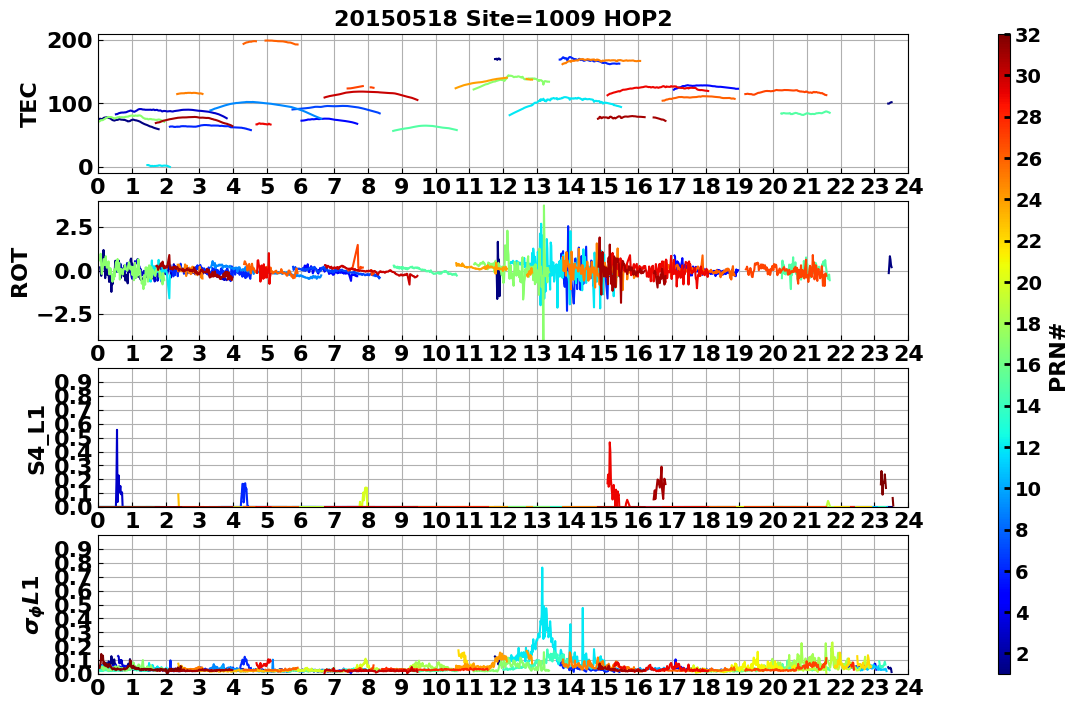Click colorbar tick label 28
Image resolution: width=1077 pixels, height=709 pixels.
[1028, 117]
